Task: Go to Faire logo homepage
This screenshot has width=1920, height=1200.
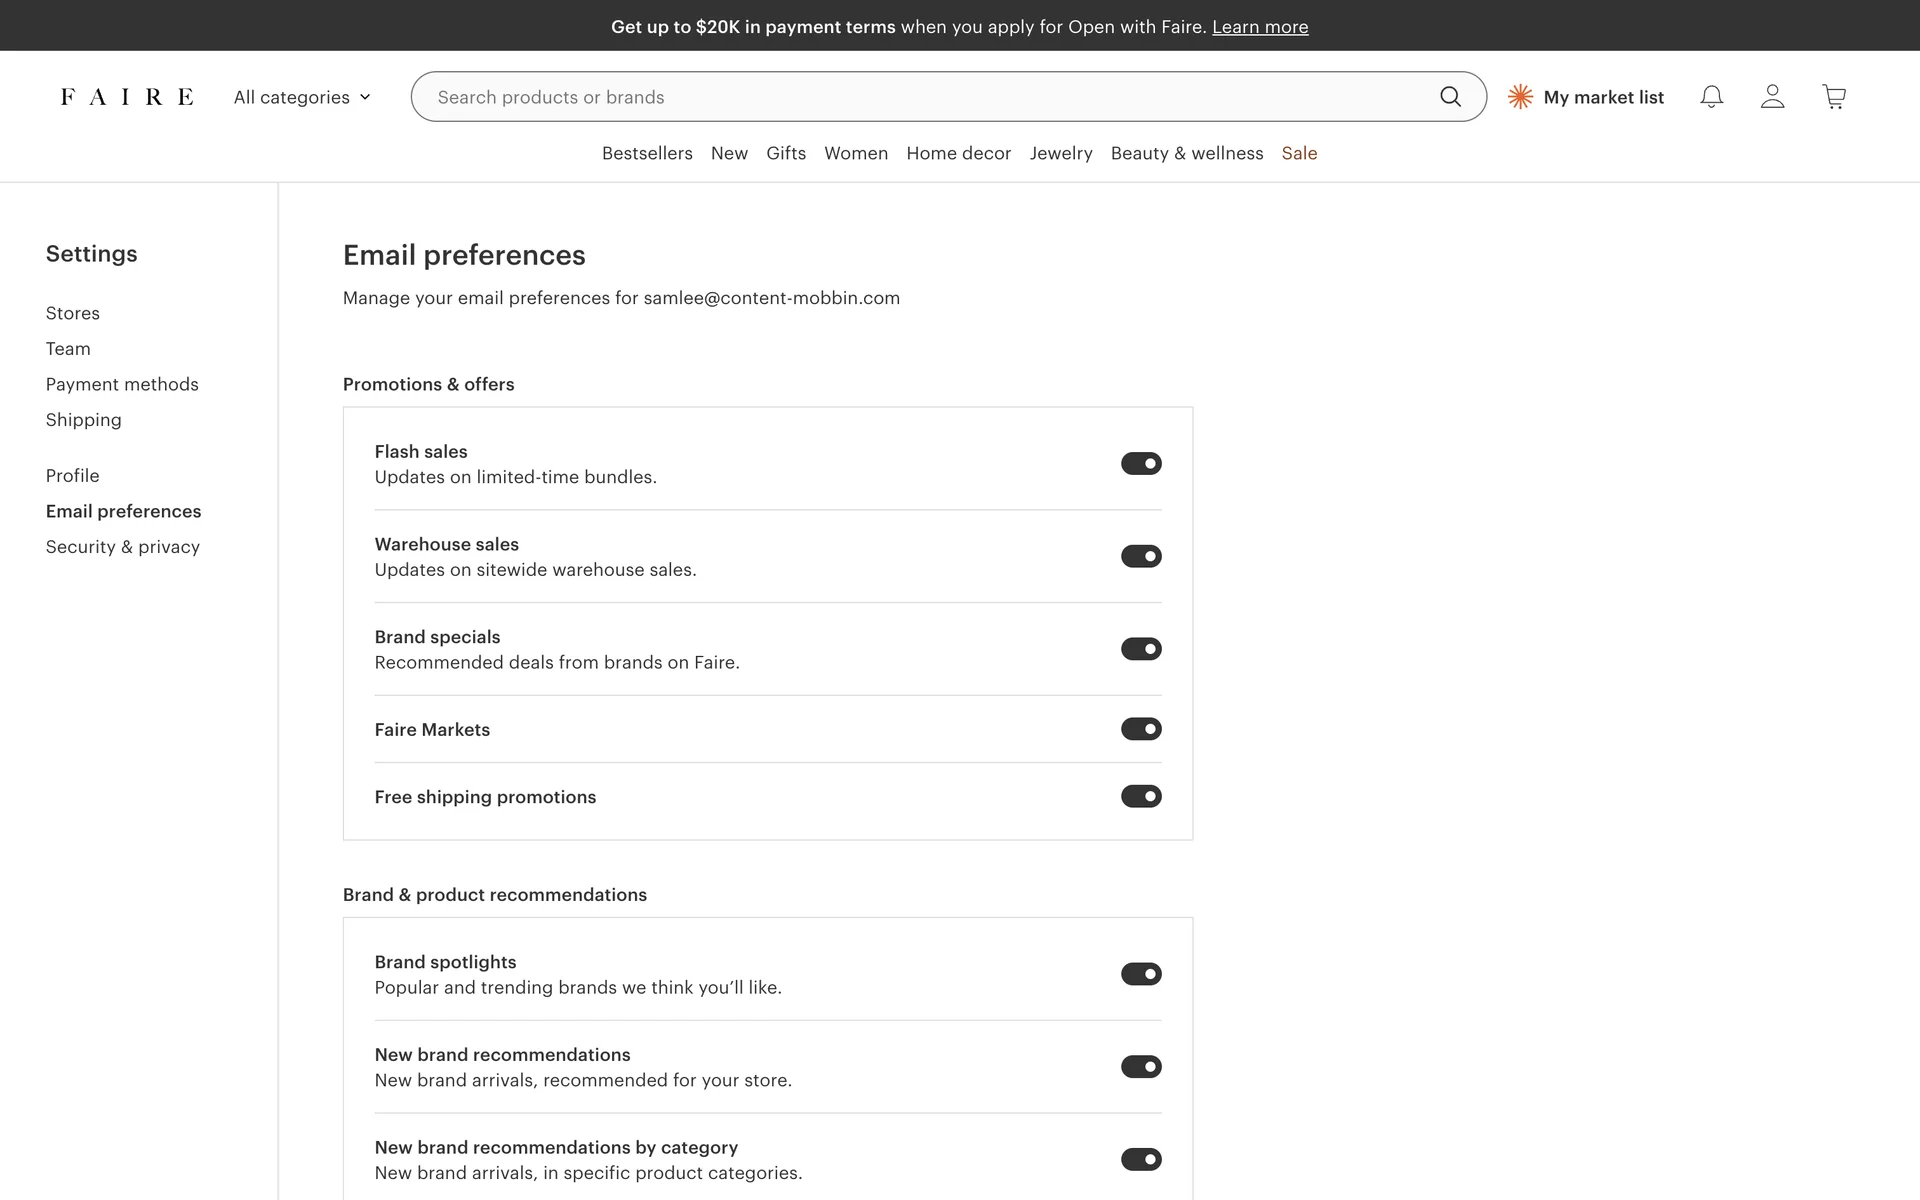Action: [x=127, y=97]
